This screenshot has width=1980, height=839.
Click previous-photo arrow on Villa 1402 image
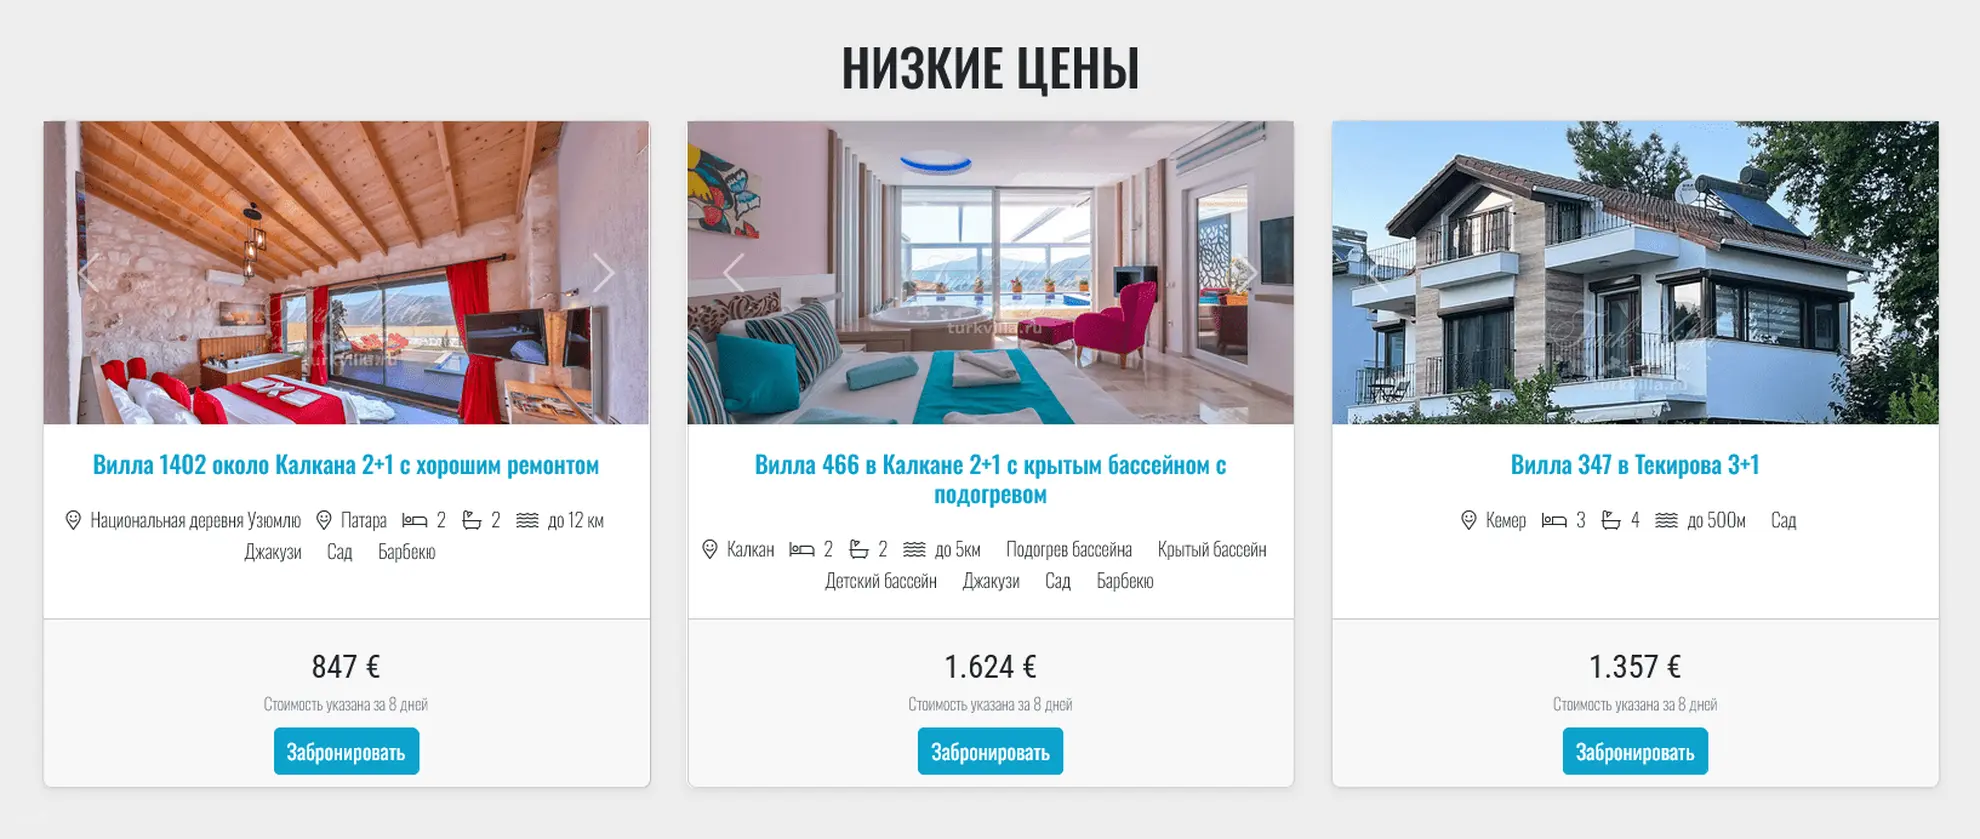[x=89, y=272]
